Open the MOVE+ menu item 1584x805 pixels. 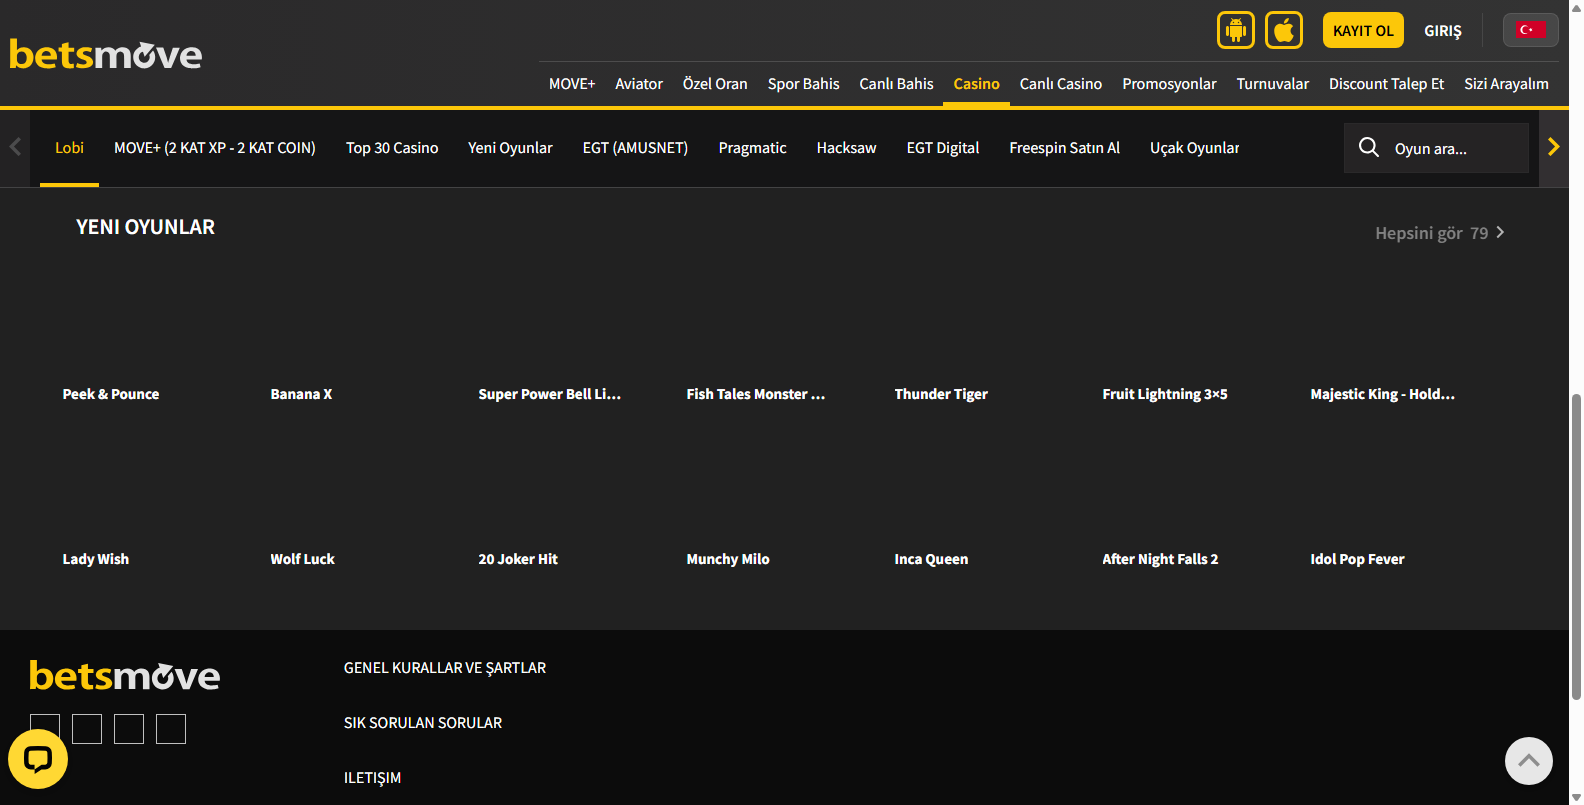point(572,84)
